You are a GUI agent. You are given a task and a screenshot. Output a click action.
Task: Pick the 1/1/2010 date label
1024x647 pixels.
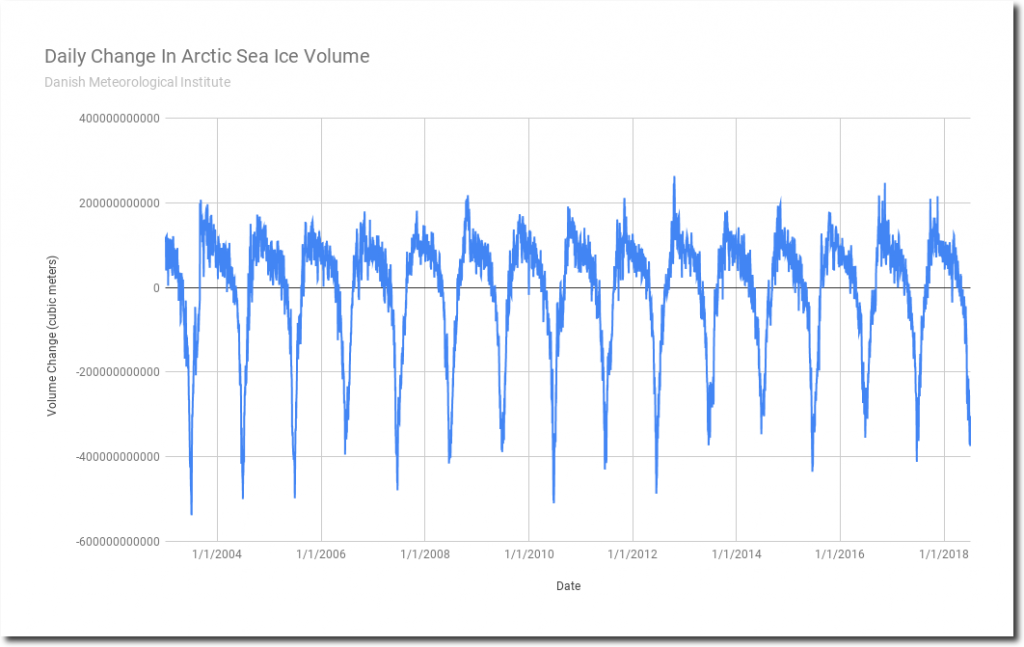coord(529,554)
